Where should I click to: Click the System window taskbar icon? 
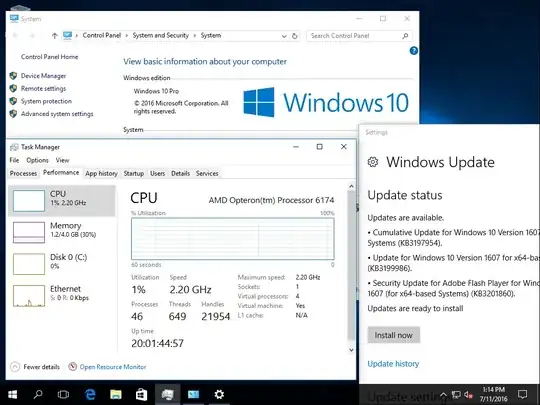pyautogui.click(x=193, y=394)
